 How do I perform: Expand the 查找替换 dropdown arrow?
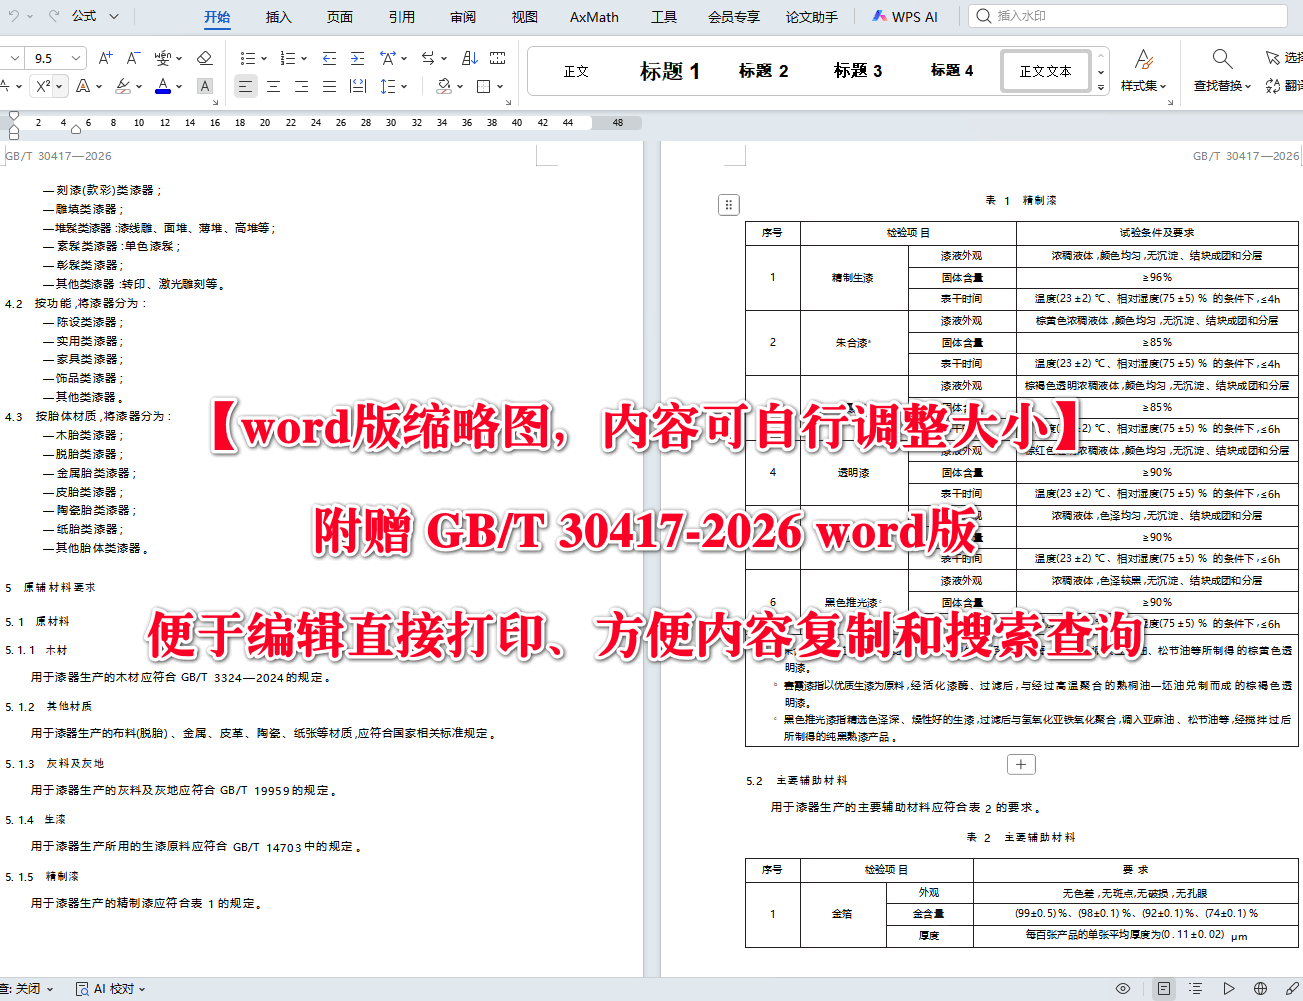coord(1247,86)
